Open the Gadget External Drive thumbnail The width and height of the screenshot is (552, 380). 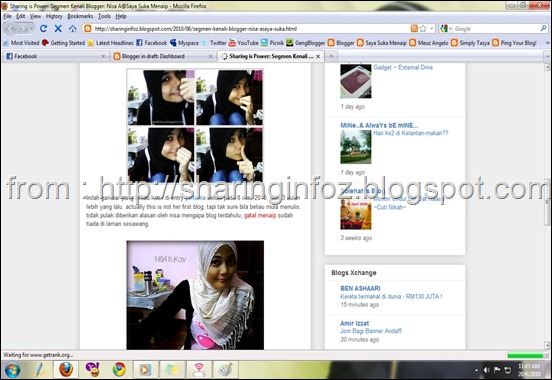pyautogui.click(x=356, y=81)
